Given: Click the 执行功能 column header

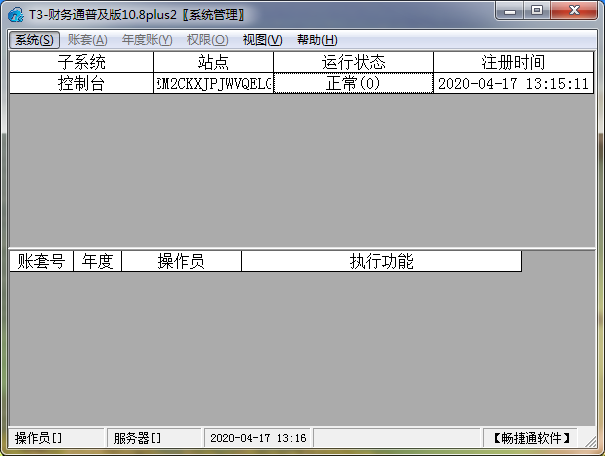Looking at the screenshot, I should click(x=382, y=261).
